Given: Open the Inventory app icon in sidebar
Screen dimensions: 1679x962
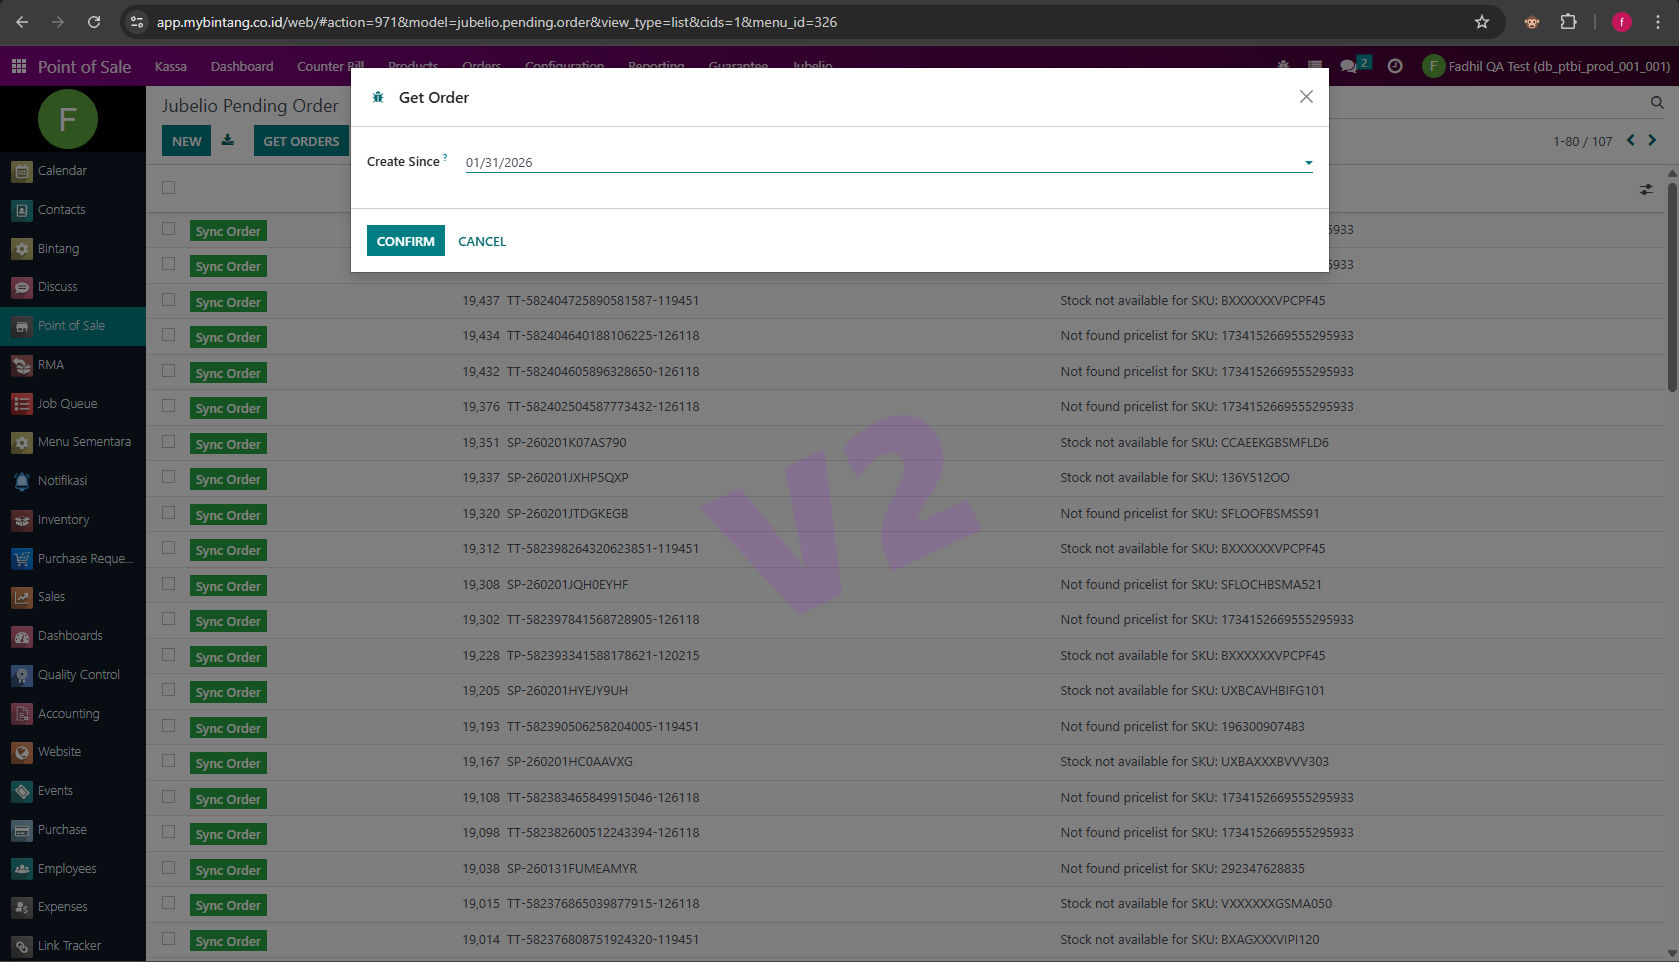Looking at the screenshot, I should tap(22, 520).
